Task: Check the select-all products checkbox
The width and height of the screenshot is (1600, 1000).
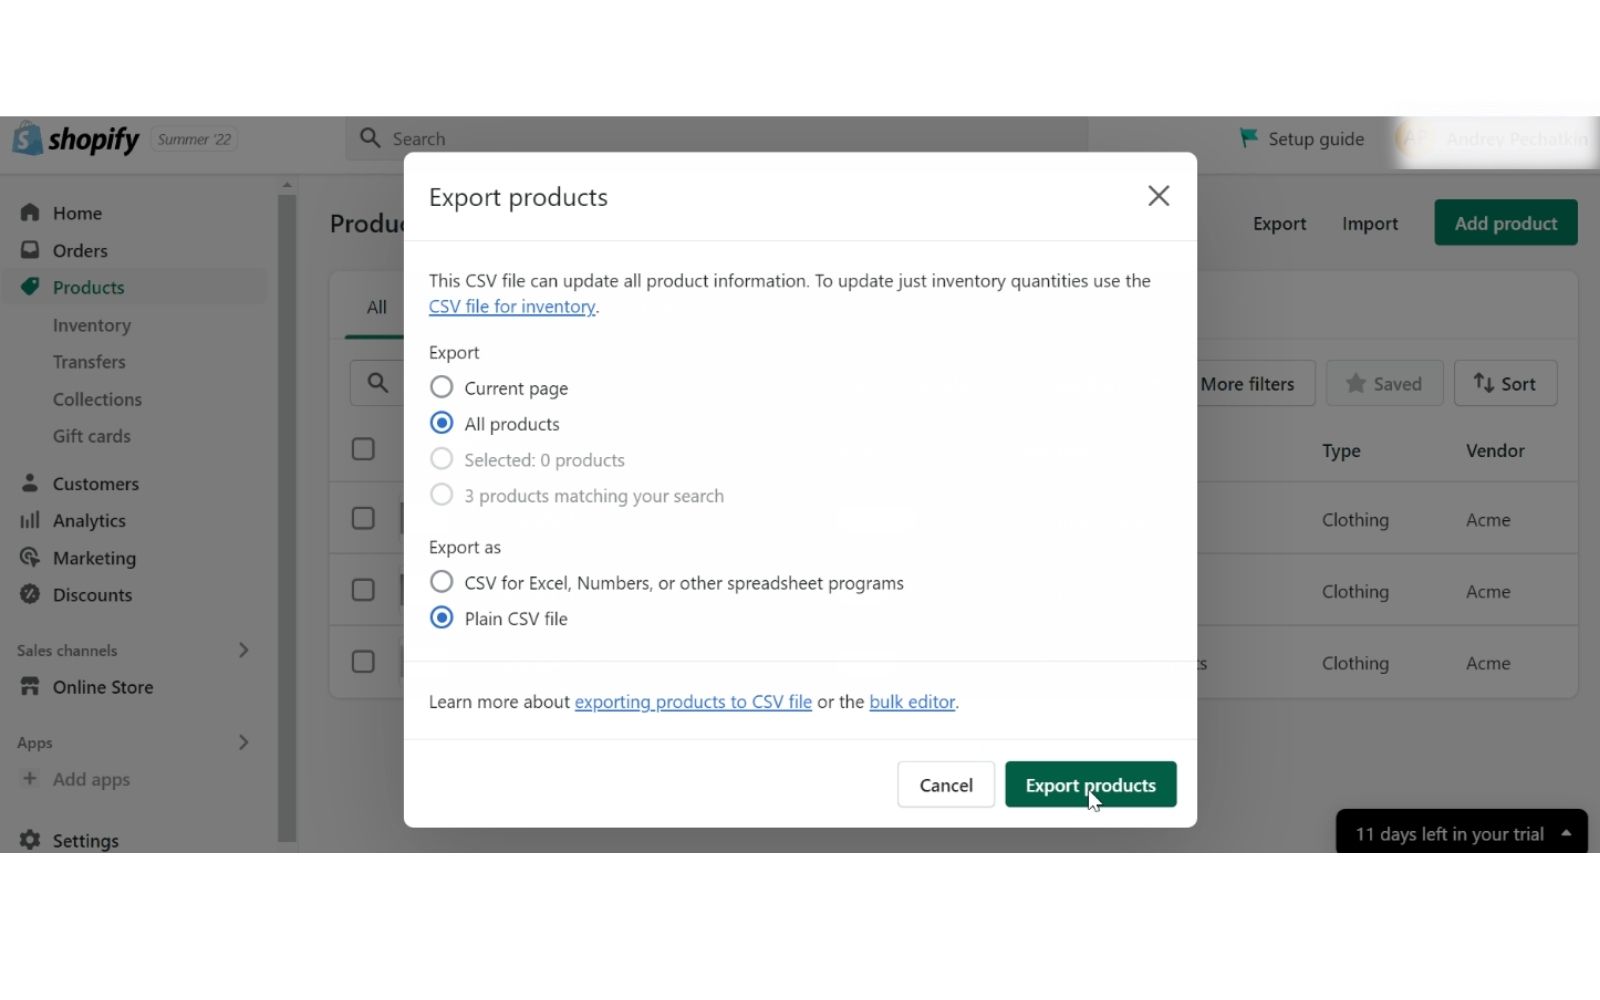Action: 362,449
